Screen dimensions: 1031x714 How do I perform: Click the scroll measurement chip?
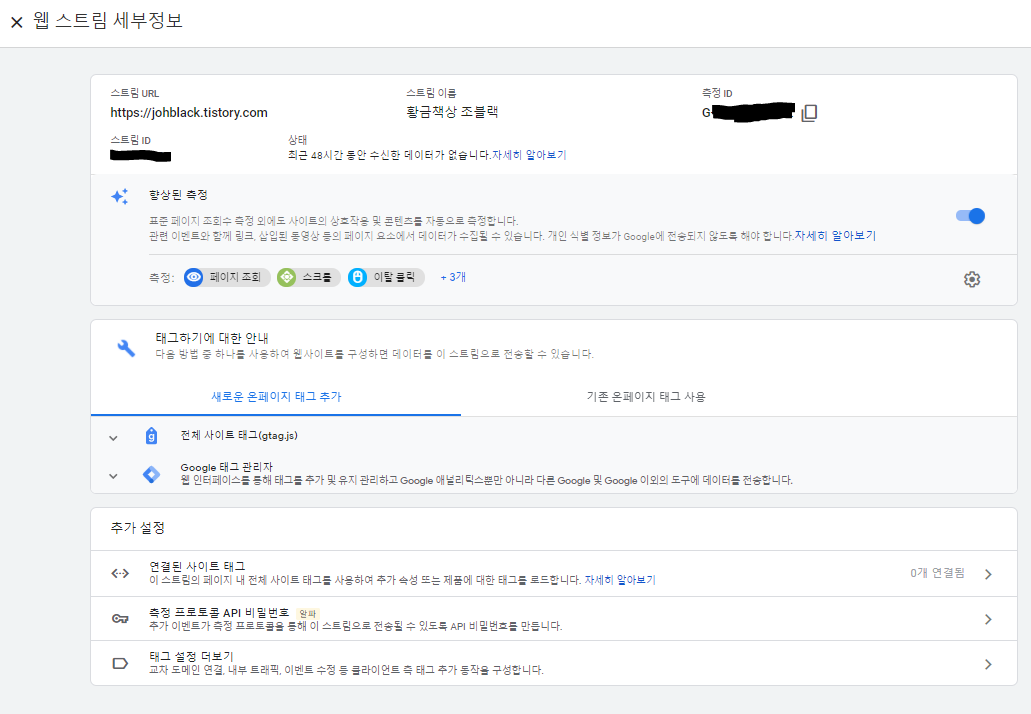(308, 277)
